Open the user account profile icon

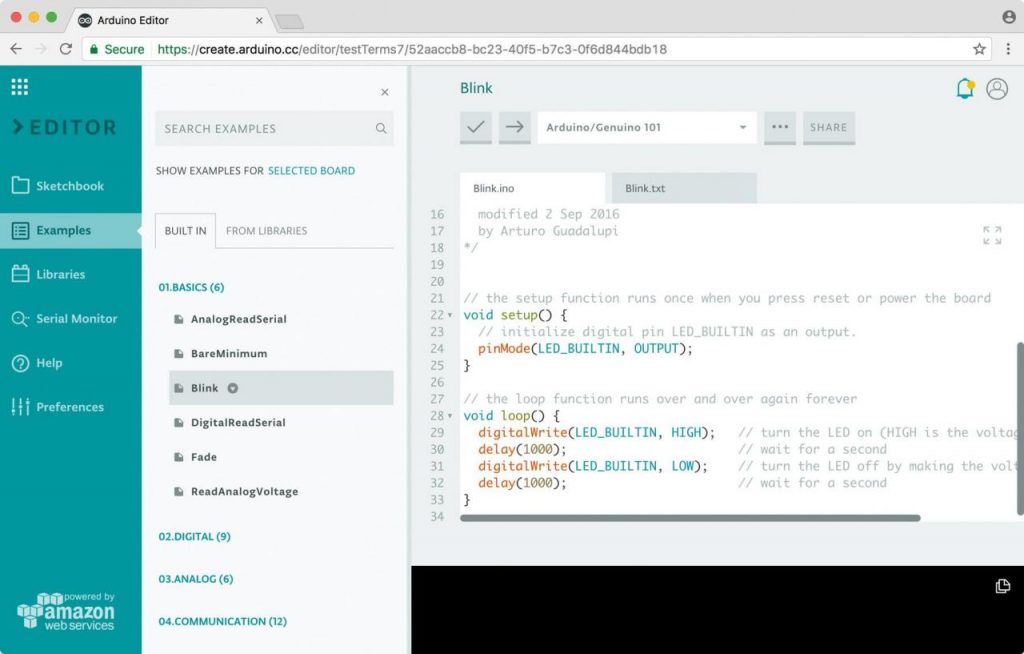tap(996, 88)
